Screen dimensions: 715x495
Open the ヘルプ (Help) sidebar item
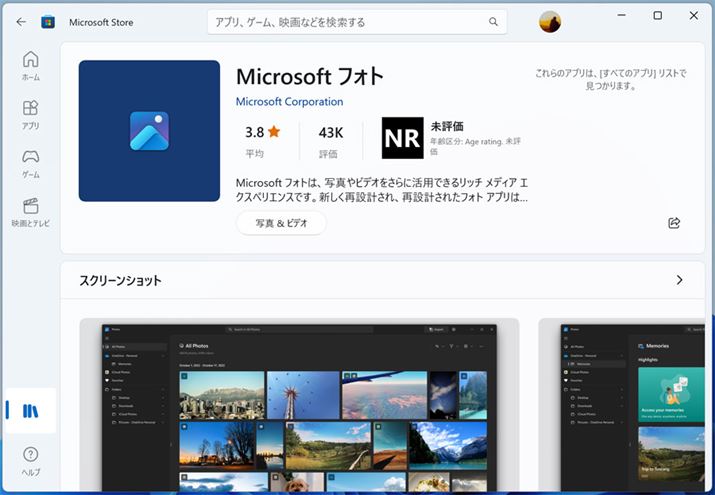tap(31, 461)
